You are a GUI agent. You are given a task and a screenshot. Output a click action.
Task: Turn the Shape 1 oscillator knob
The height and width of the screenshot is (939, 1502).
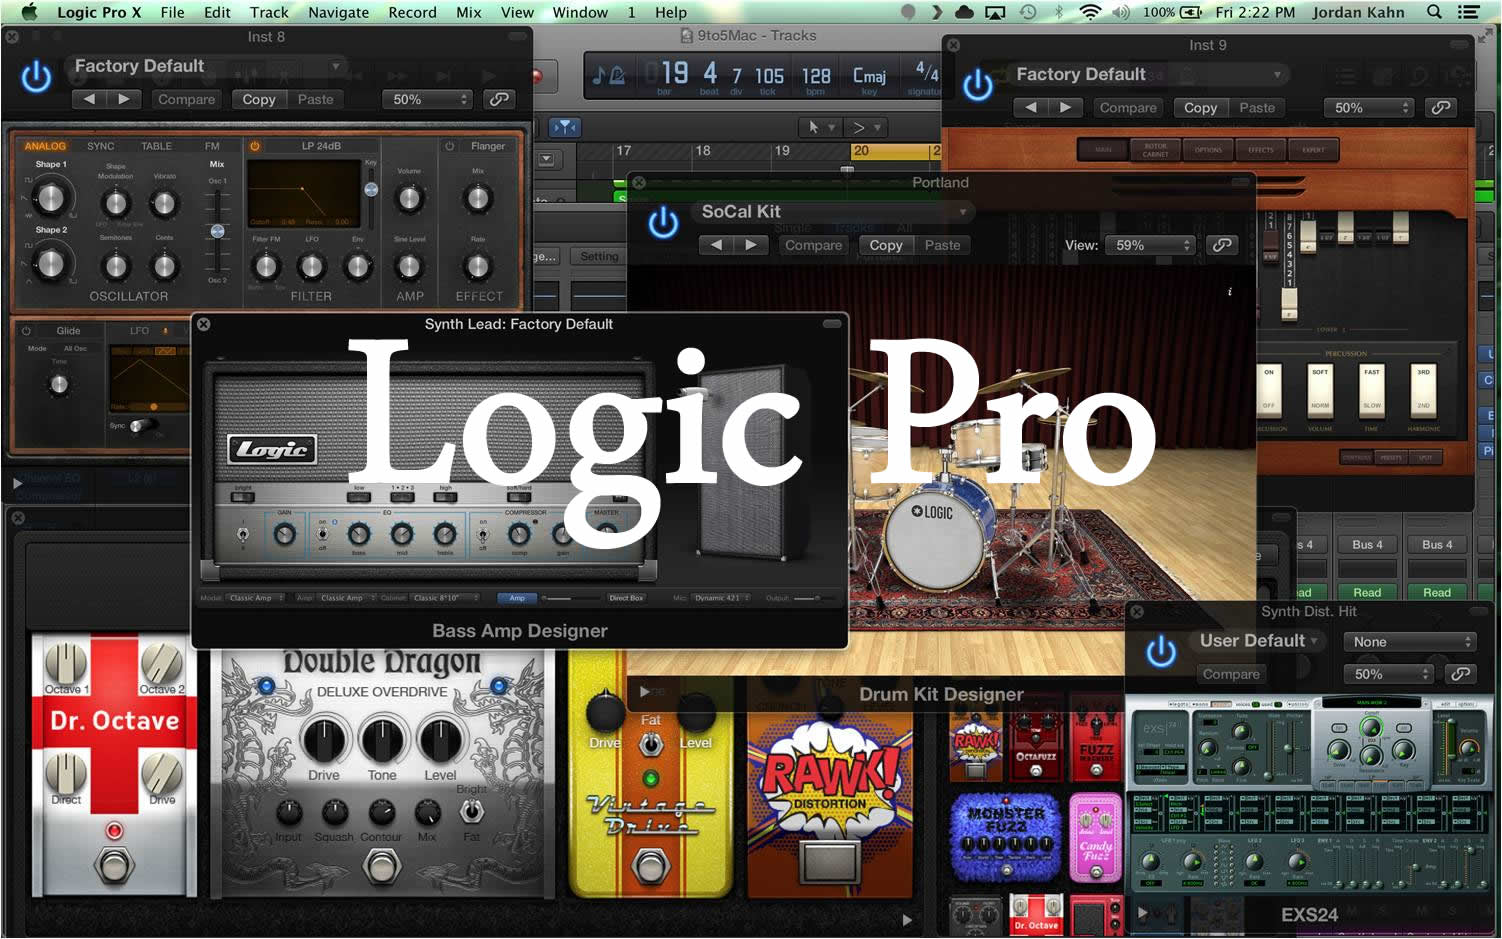pos(50,197)
